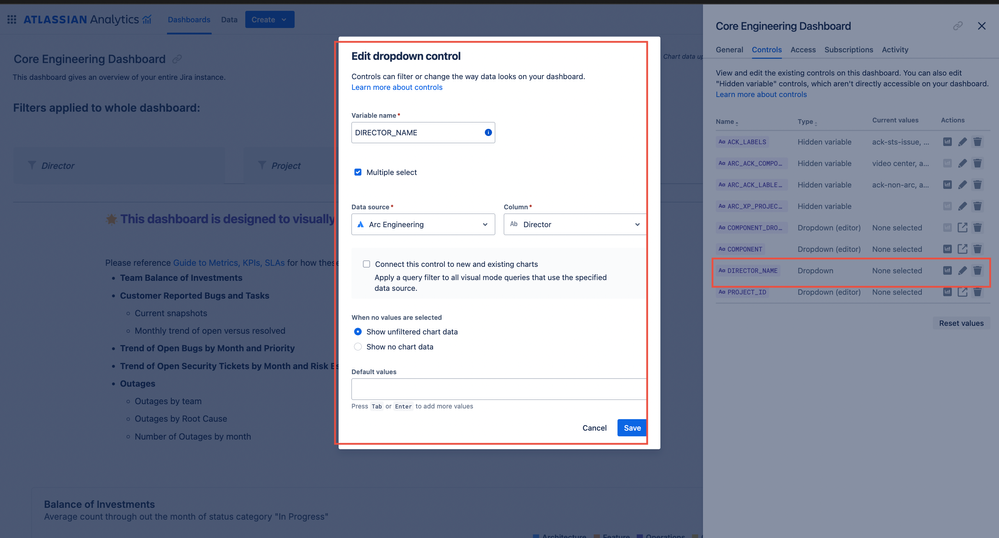999x538 pixels.
Task: Delete the ARC_XP_PROJEC control
Action: tap(977, 206)
